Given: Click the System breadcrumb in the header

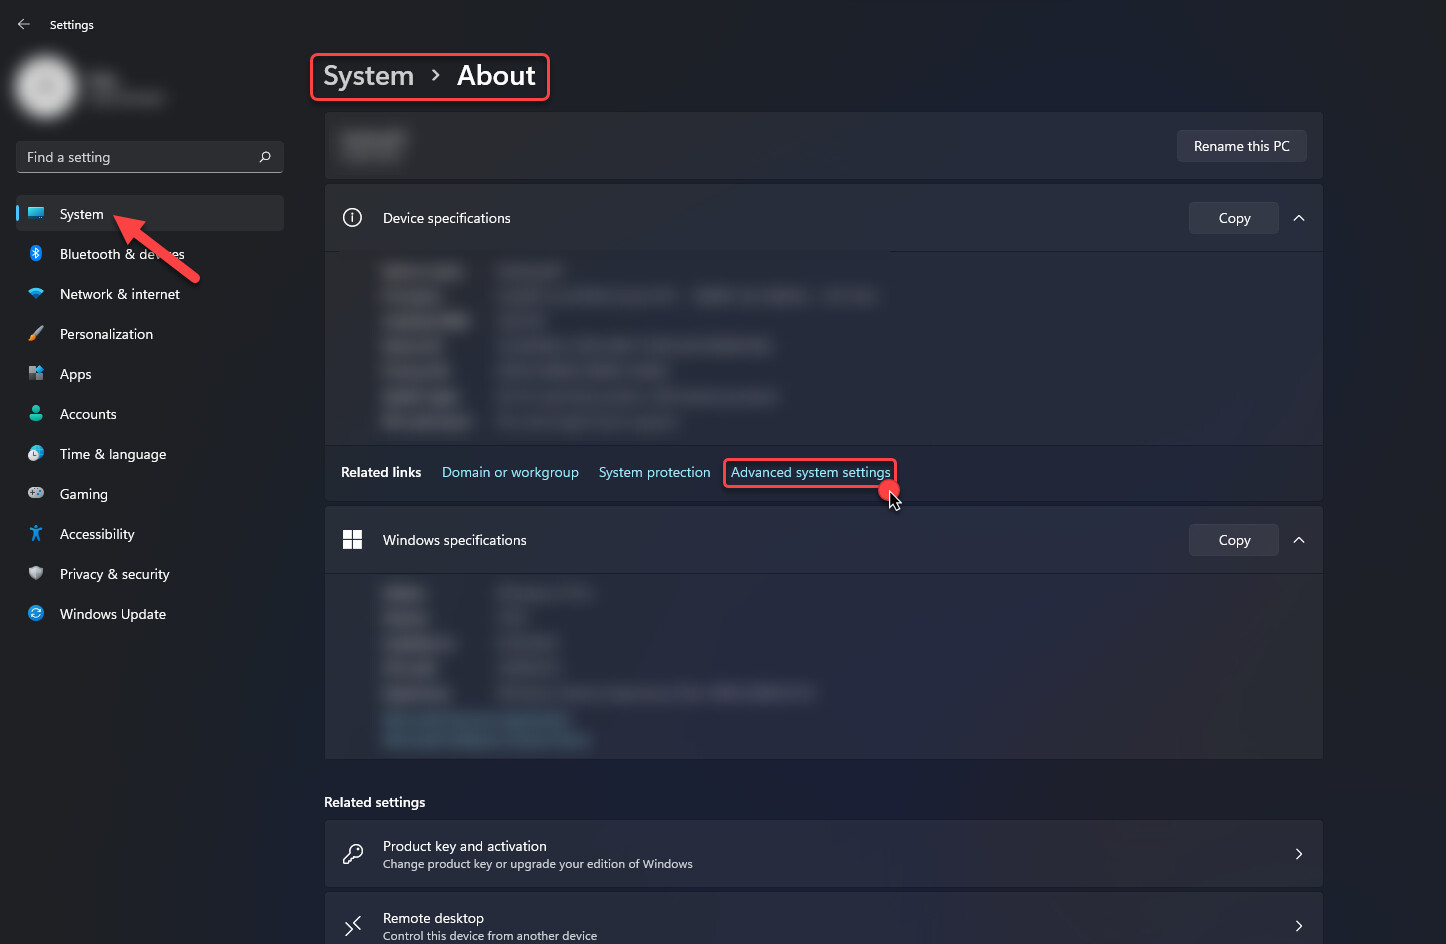Looking at the screenshot, I should click(368, 76).
